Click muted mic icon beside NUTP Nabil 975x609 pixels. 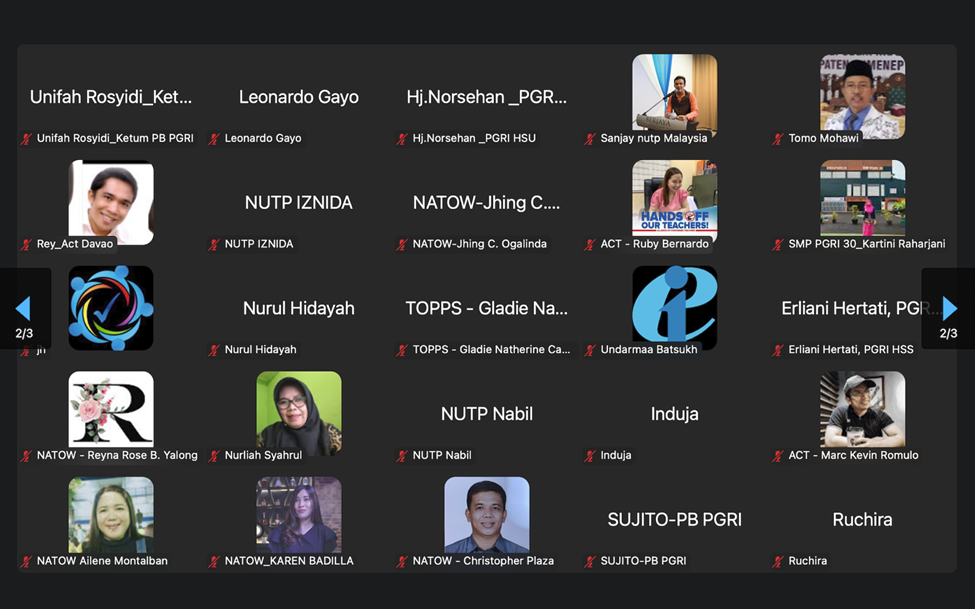[402, 456]
